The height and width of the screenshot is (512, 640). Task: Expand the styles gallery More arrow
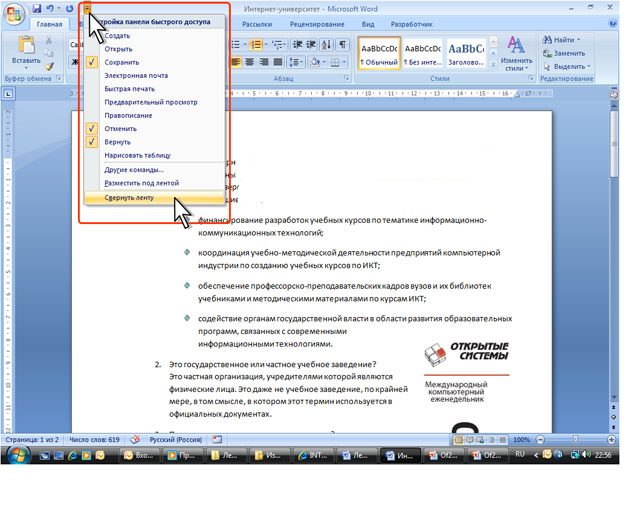(x=493, y=64)
